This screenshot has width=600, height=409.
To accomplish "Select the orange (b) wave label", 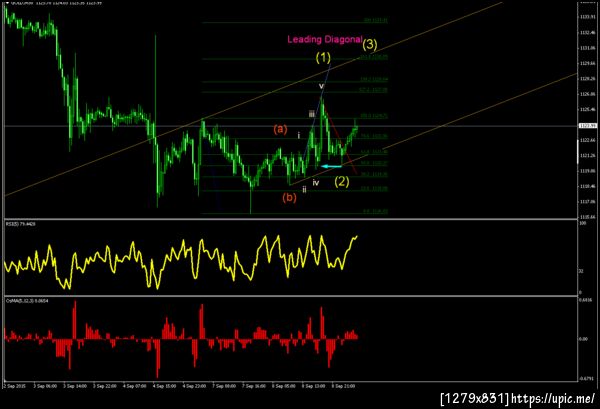I will 289,197.
